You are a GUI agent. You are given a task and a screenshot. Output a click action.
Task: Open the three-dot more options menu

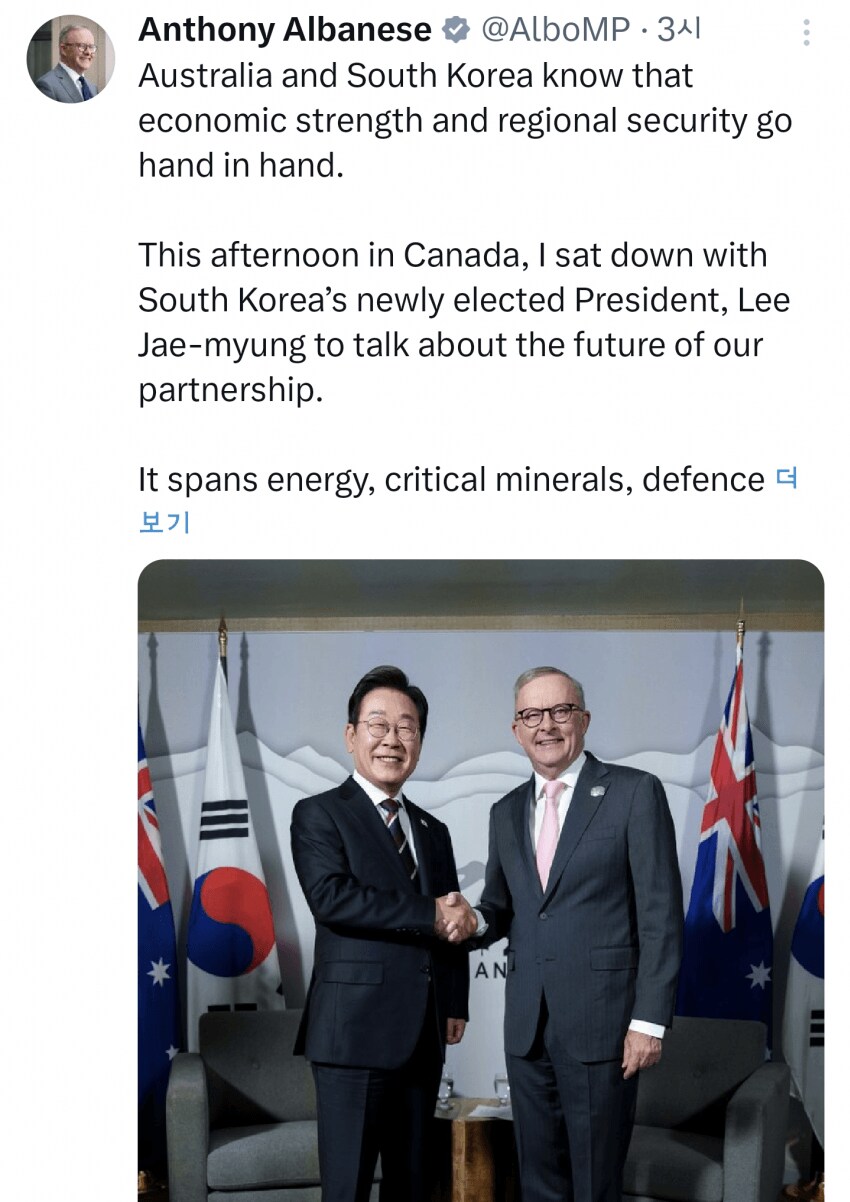[x=807, y=33]
